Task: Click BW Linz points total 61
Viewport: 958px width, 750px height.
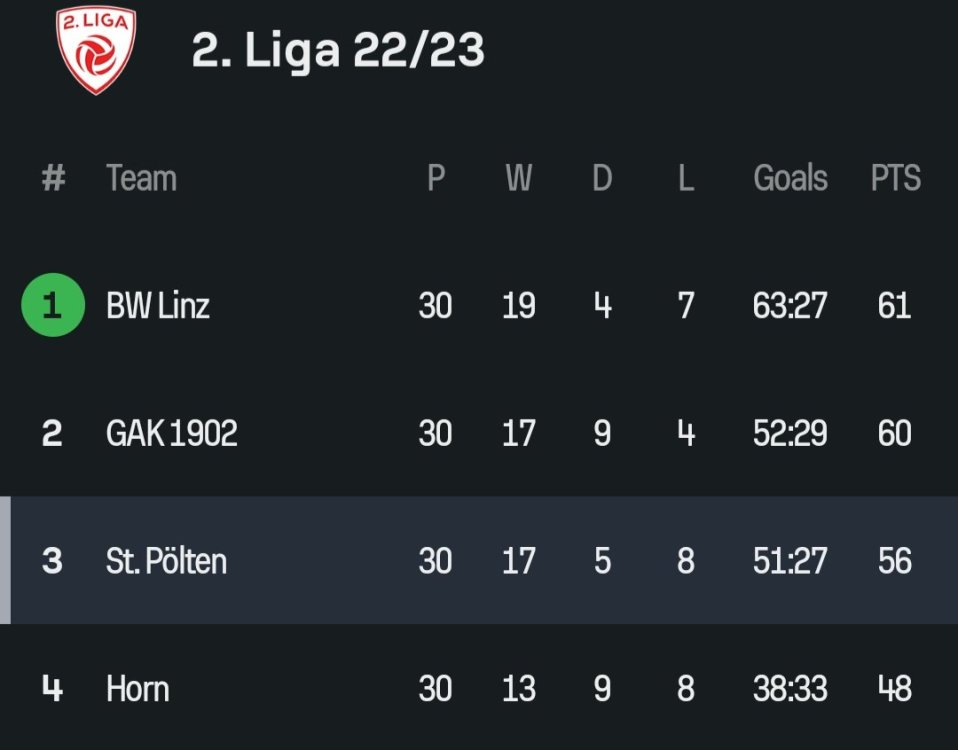Action: tap(894, 306)
